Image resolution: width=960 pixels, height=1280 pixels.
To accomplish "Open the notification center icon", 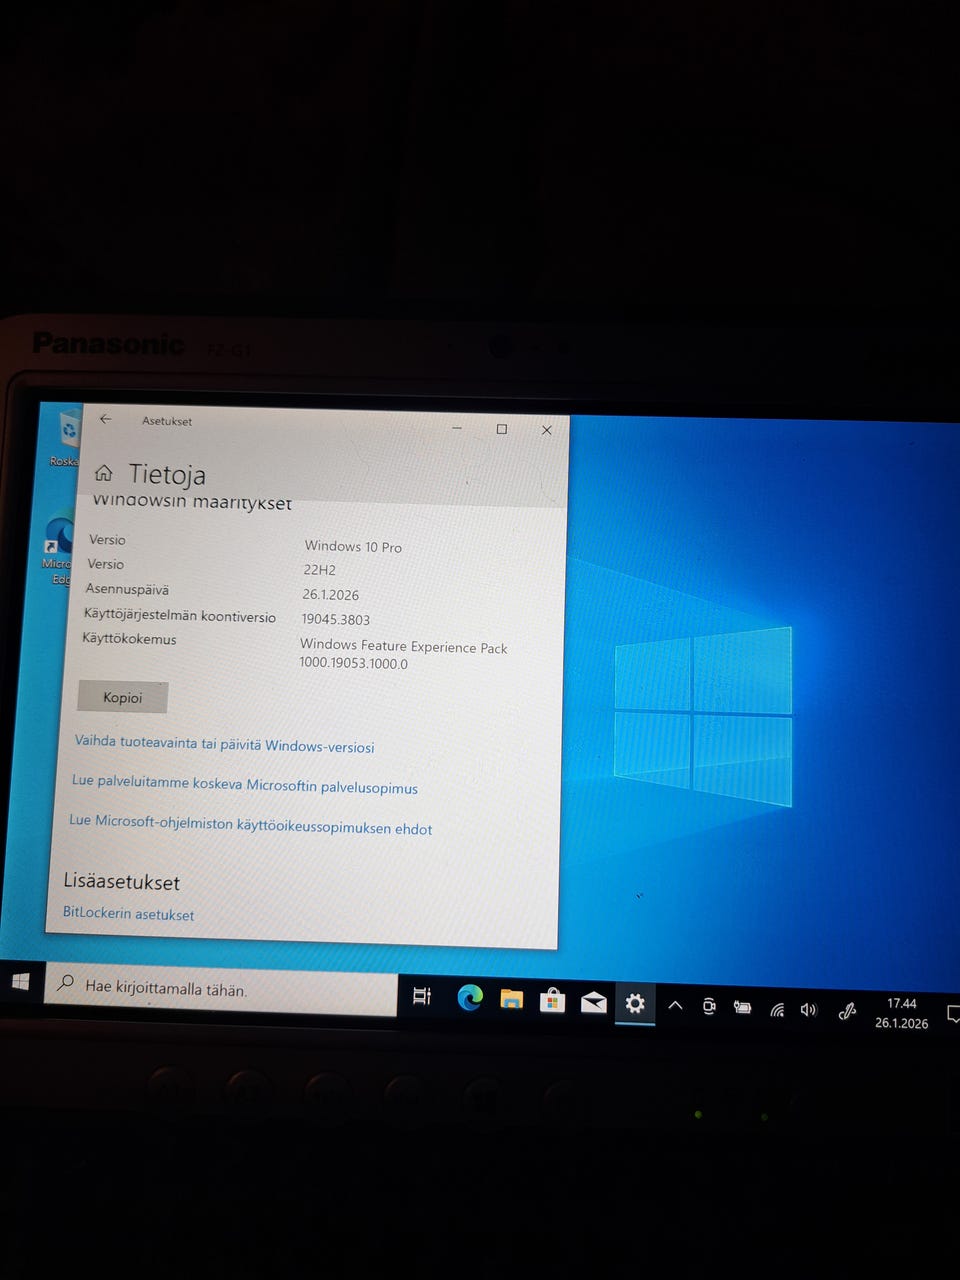I will click(x=953, y=1015).
